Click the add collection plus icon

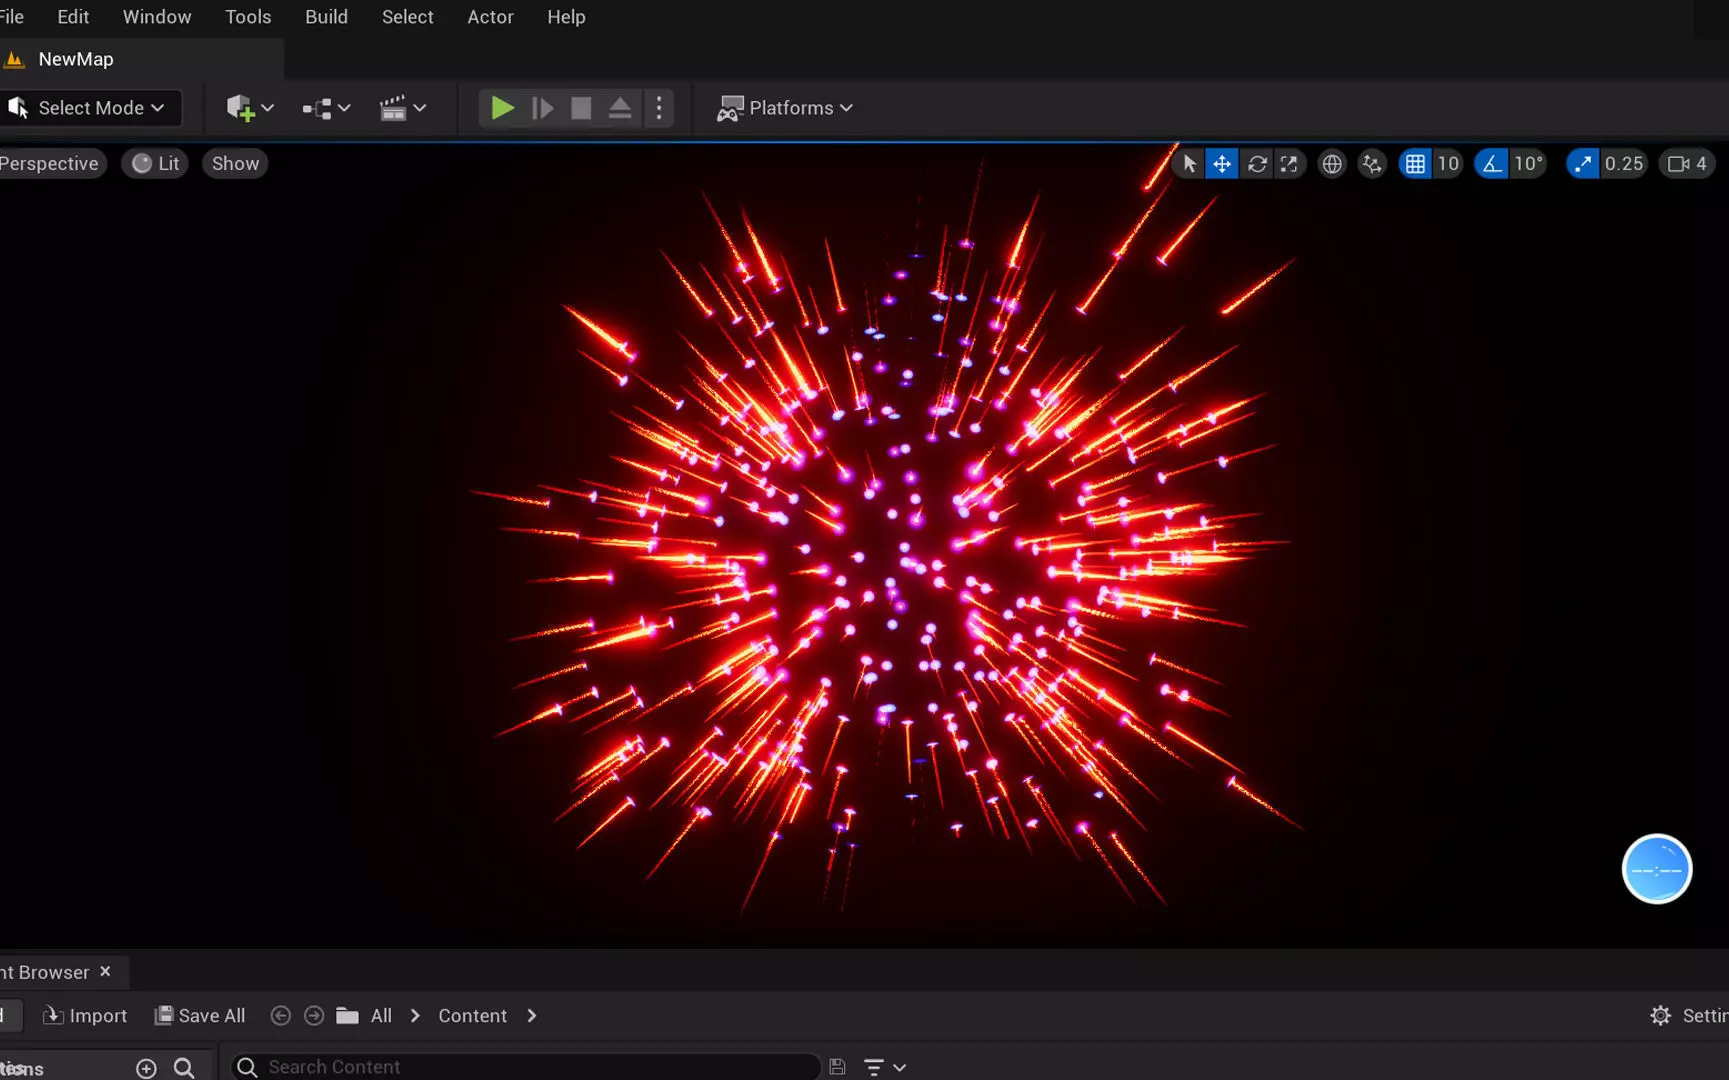coord(146,1068)
